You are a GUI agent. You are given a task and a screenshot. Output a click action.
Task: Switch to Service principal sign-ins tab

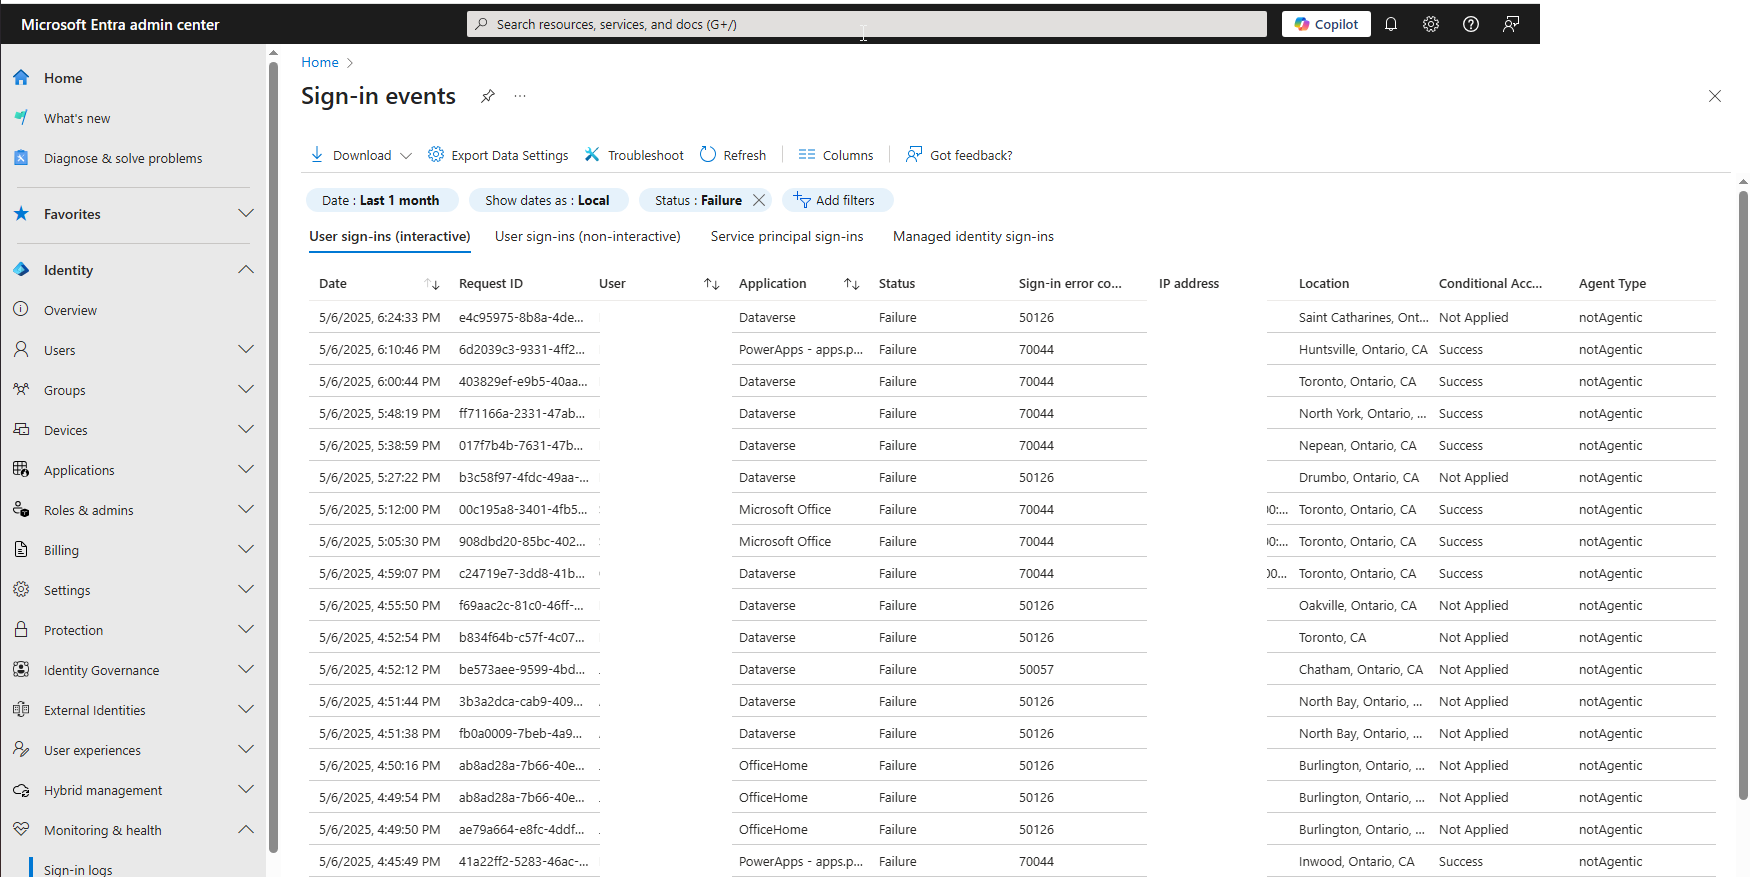coord(787,236)
